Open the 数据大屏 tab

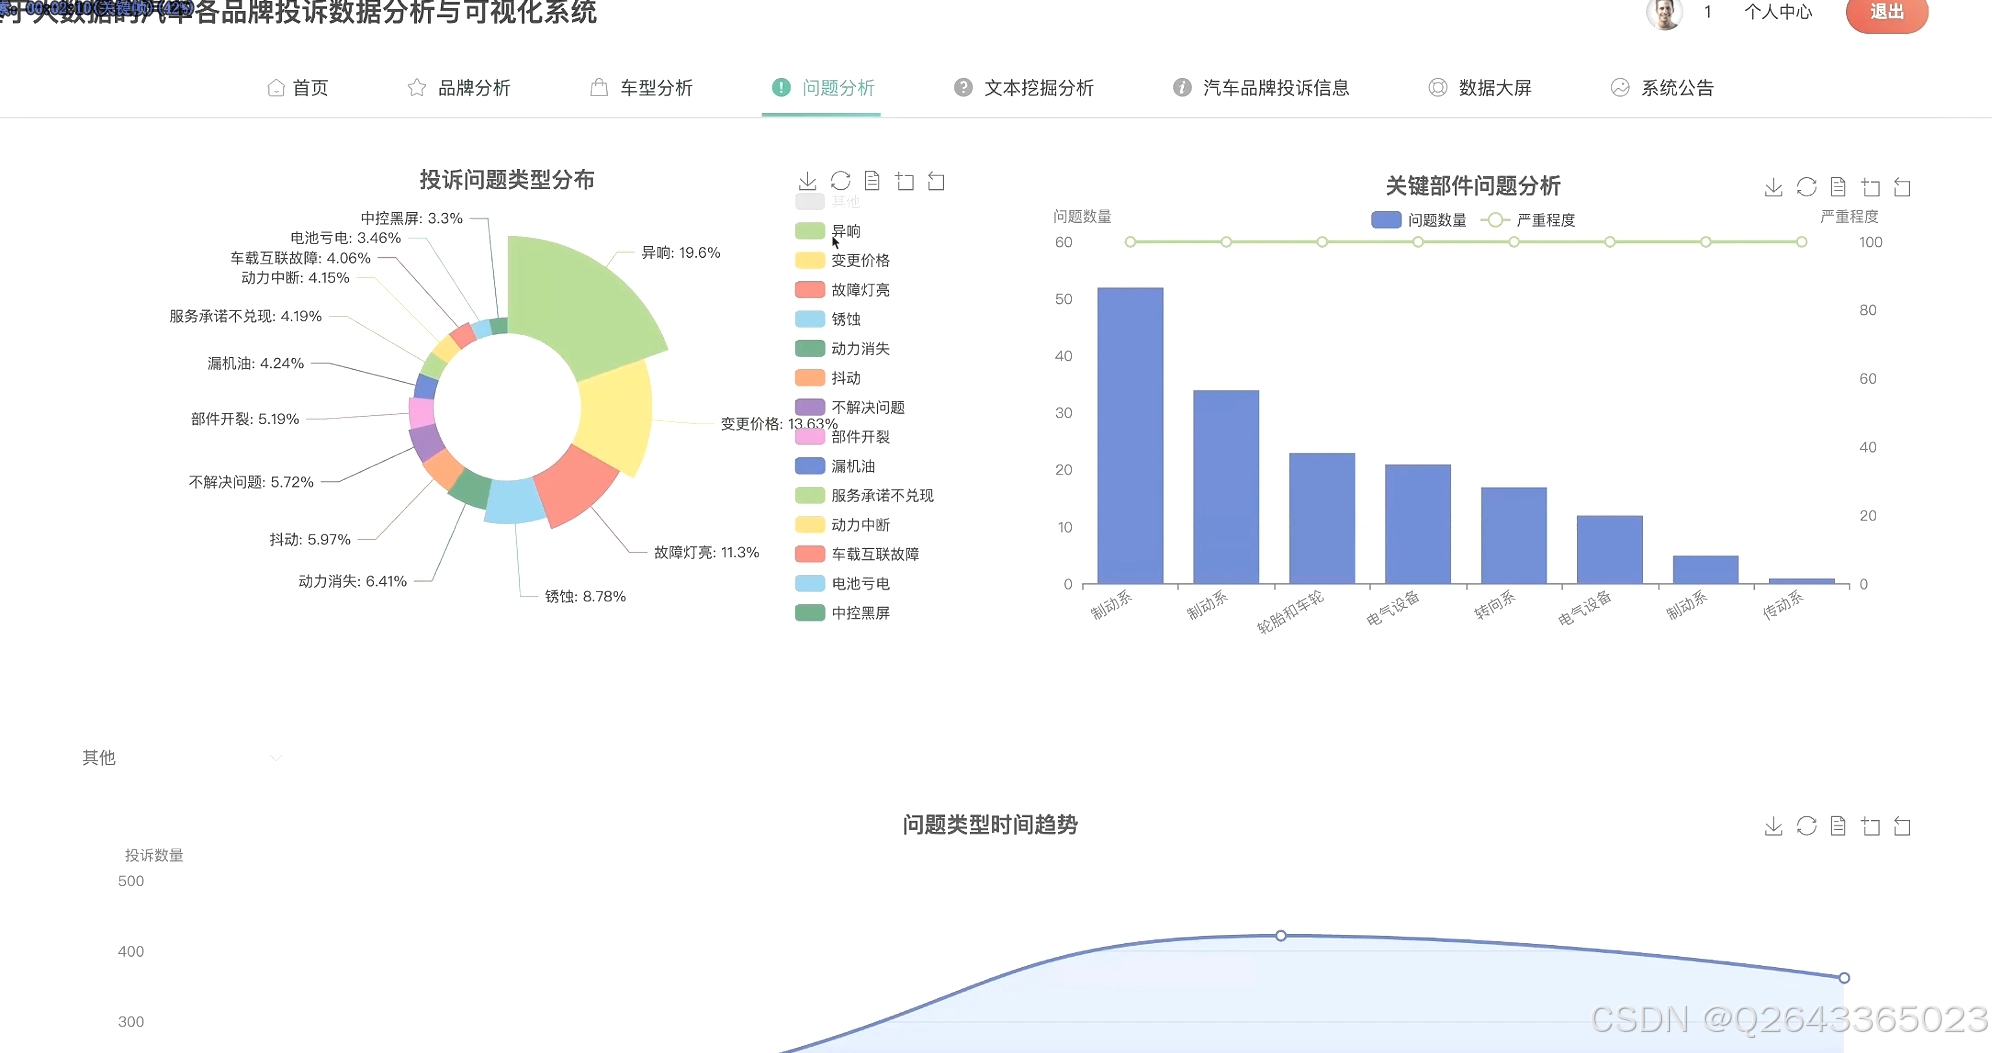point(1480,88)
